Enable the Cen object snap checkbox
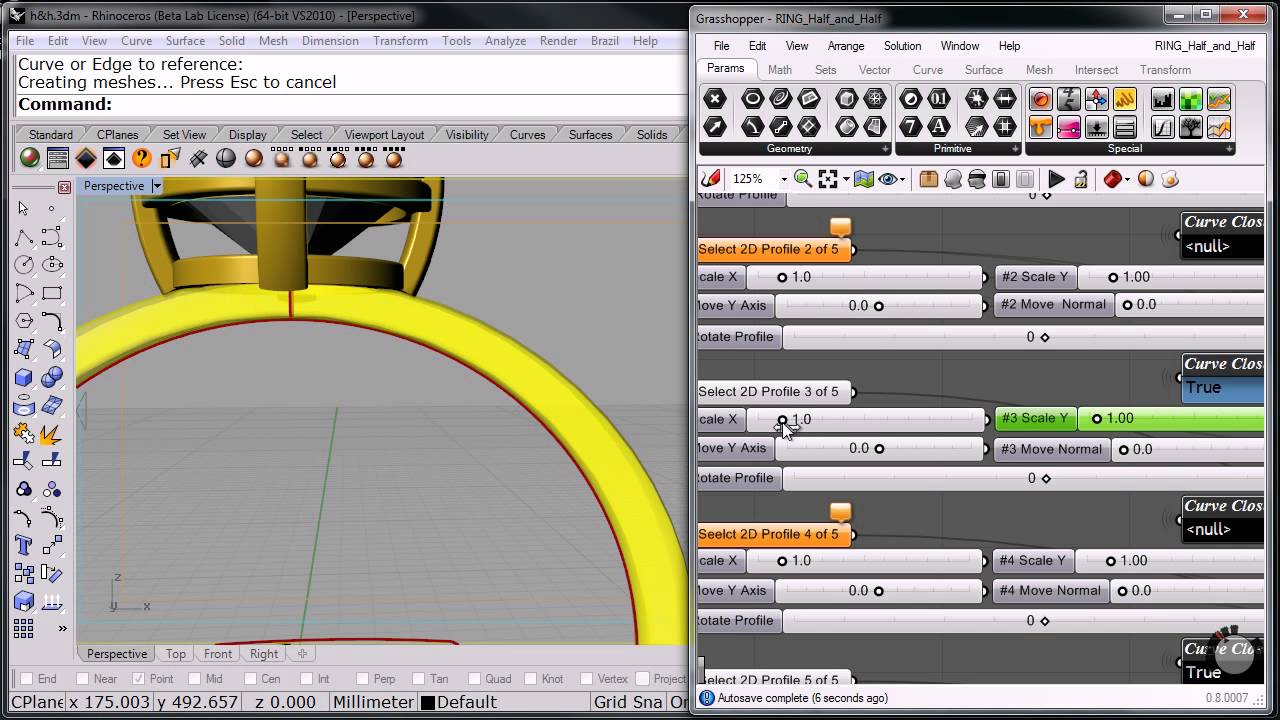The width and height of the screenshot is (1280, 720). pos(250,679)
